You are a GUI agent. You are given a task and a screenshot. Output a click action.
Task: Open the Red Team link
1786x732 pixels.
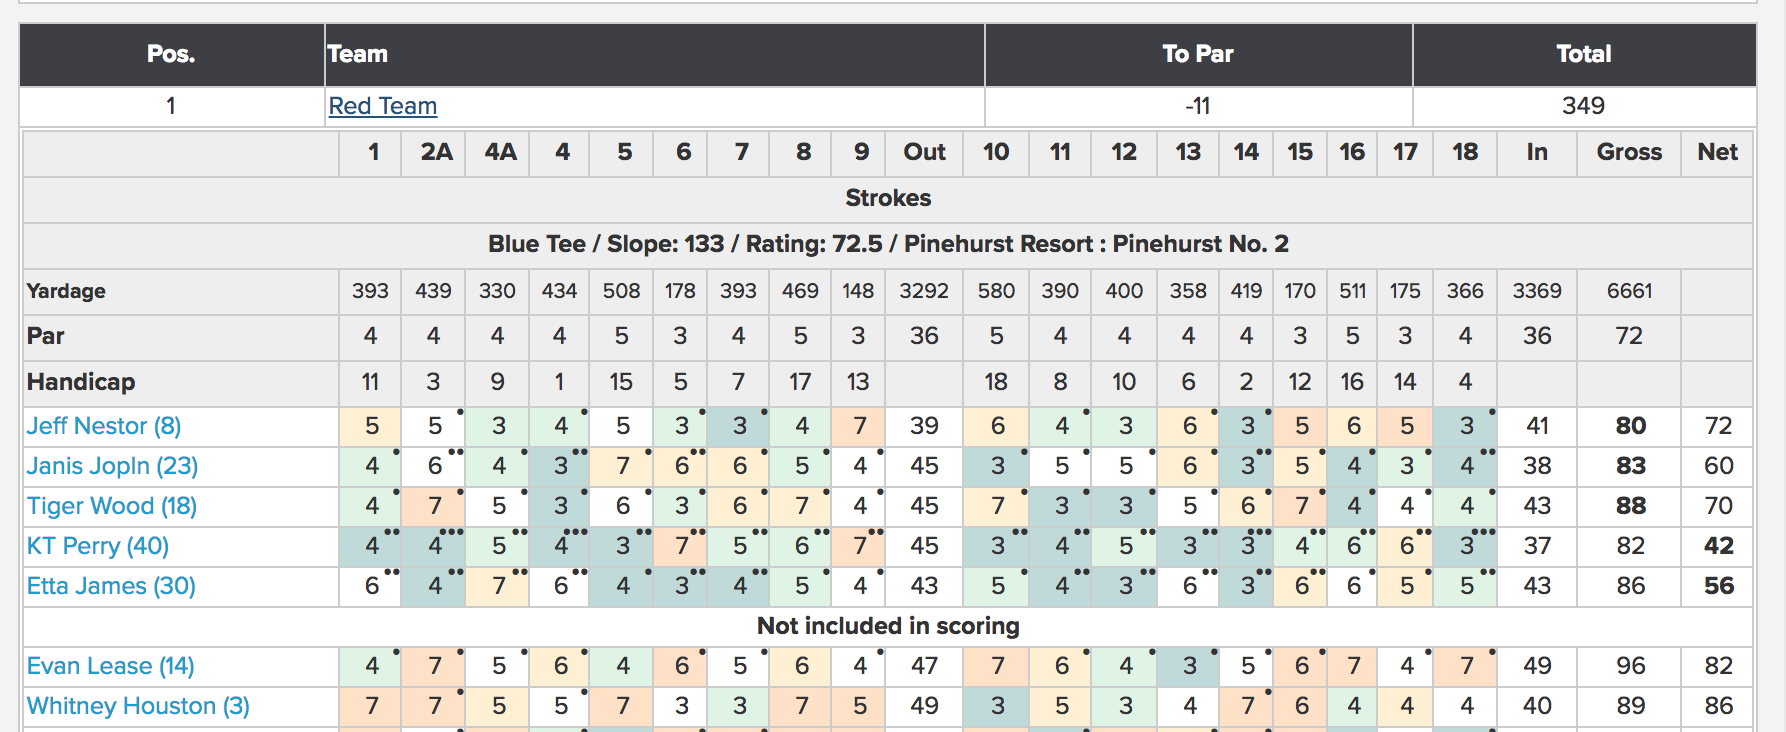[x=382, y=106]
